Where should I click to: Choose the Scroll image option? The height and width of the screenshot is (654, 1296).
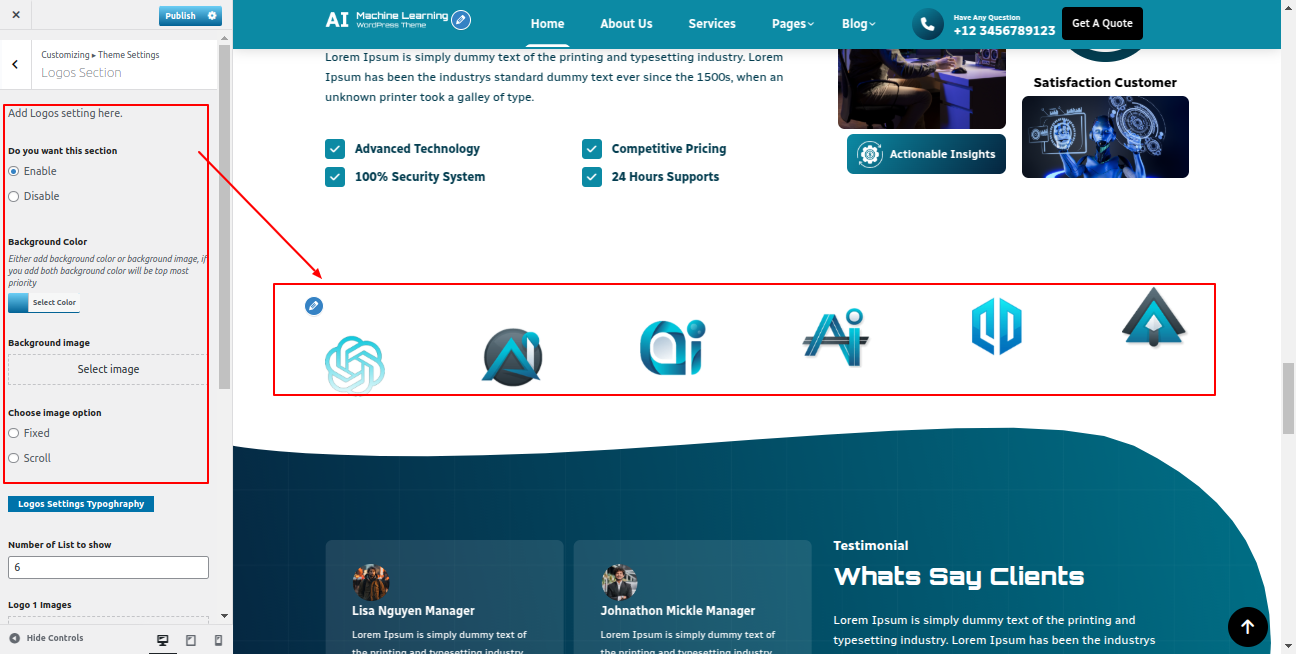[x=14, y=459]
